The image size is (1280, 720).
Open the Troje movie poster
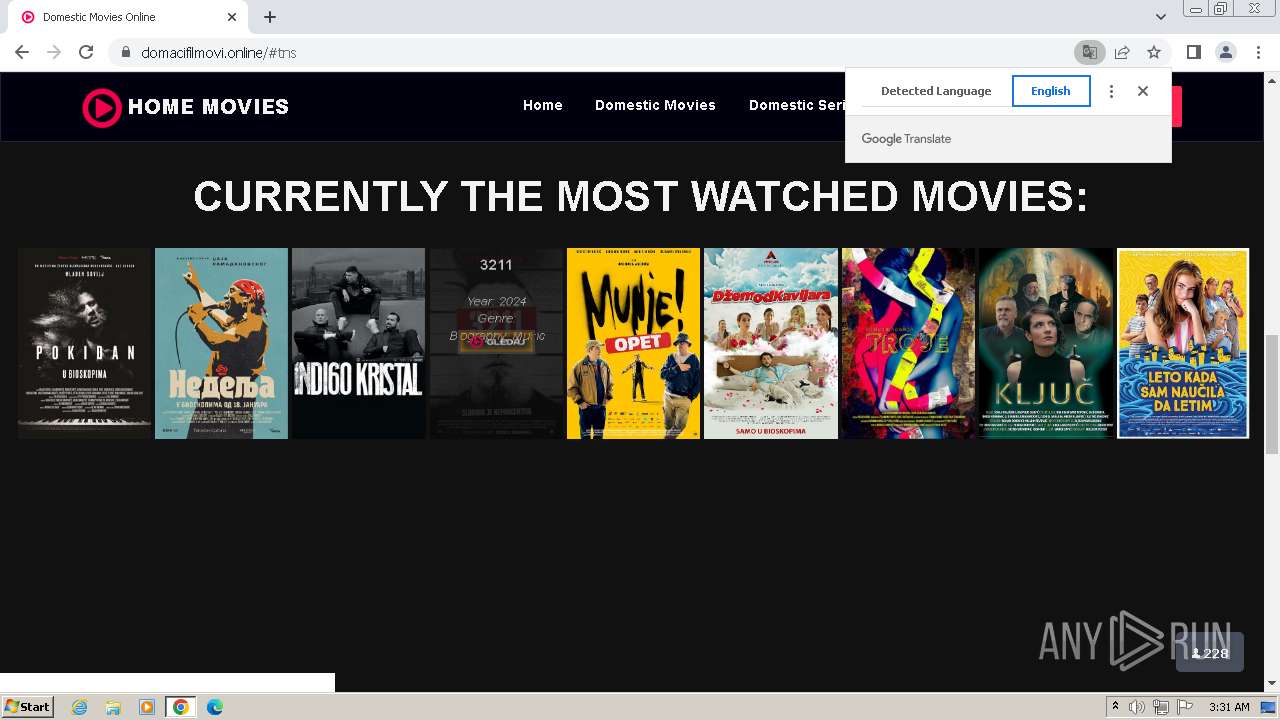tap(908, 343)
